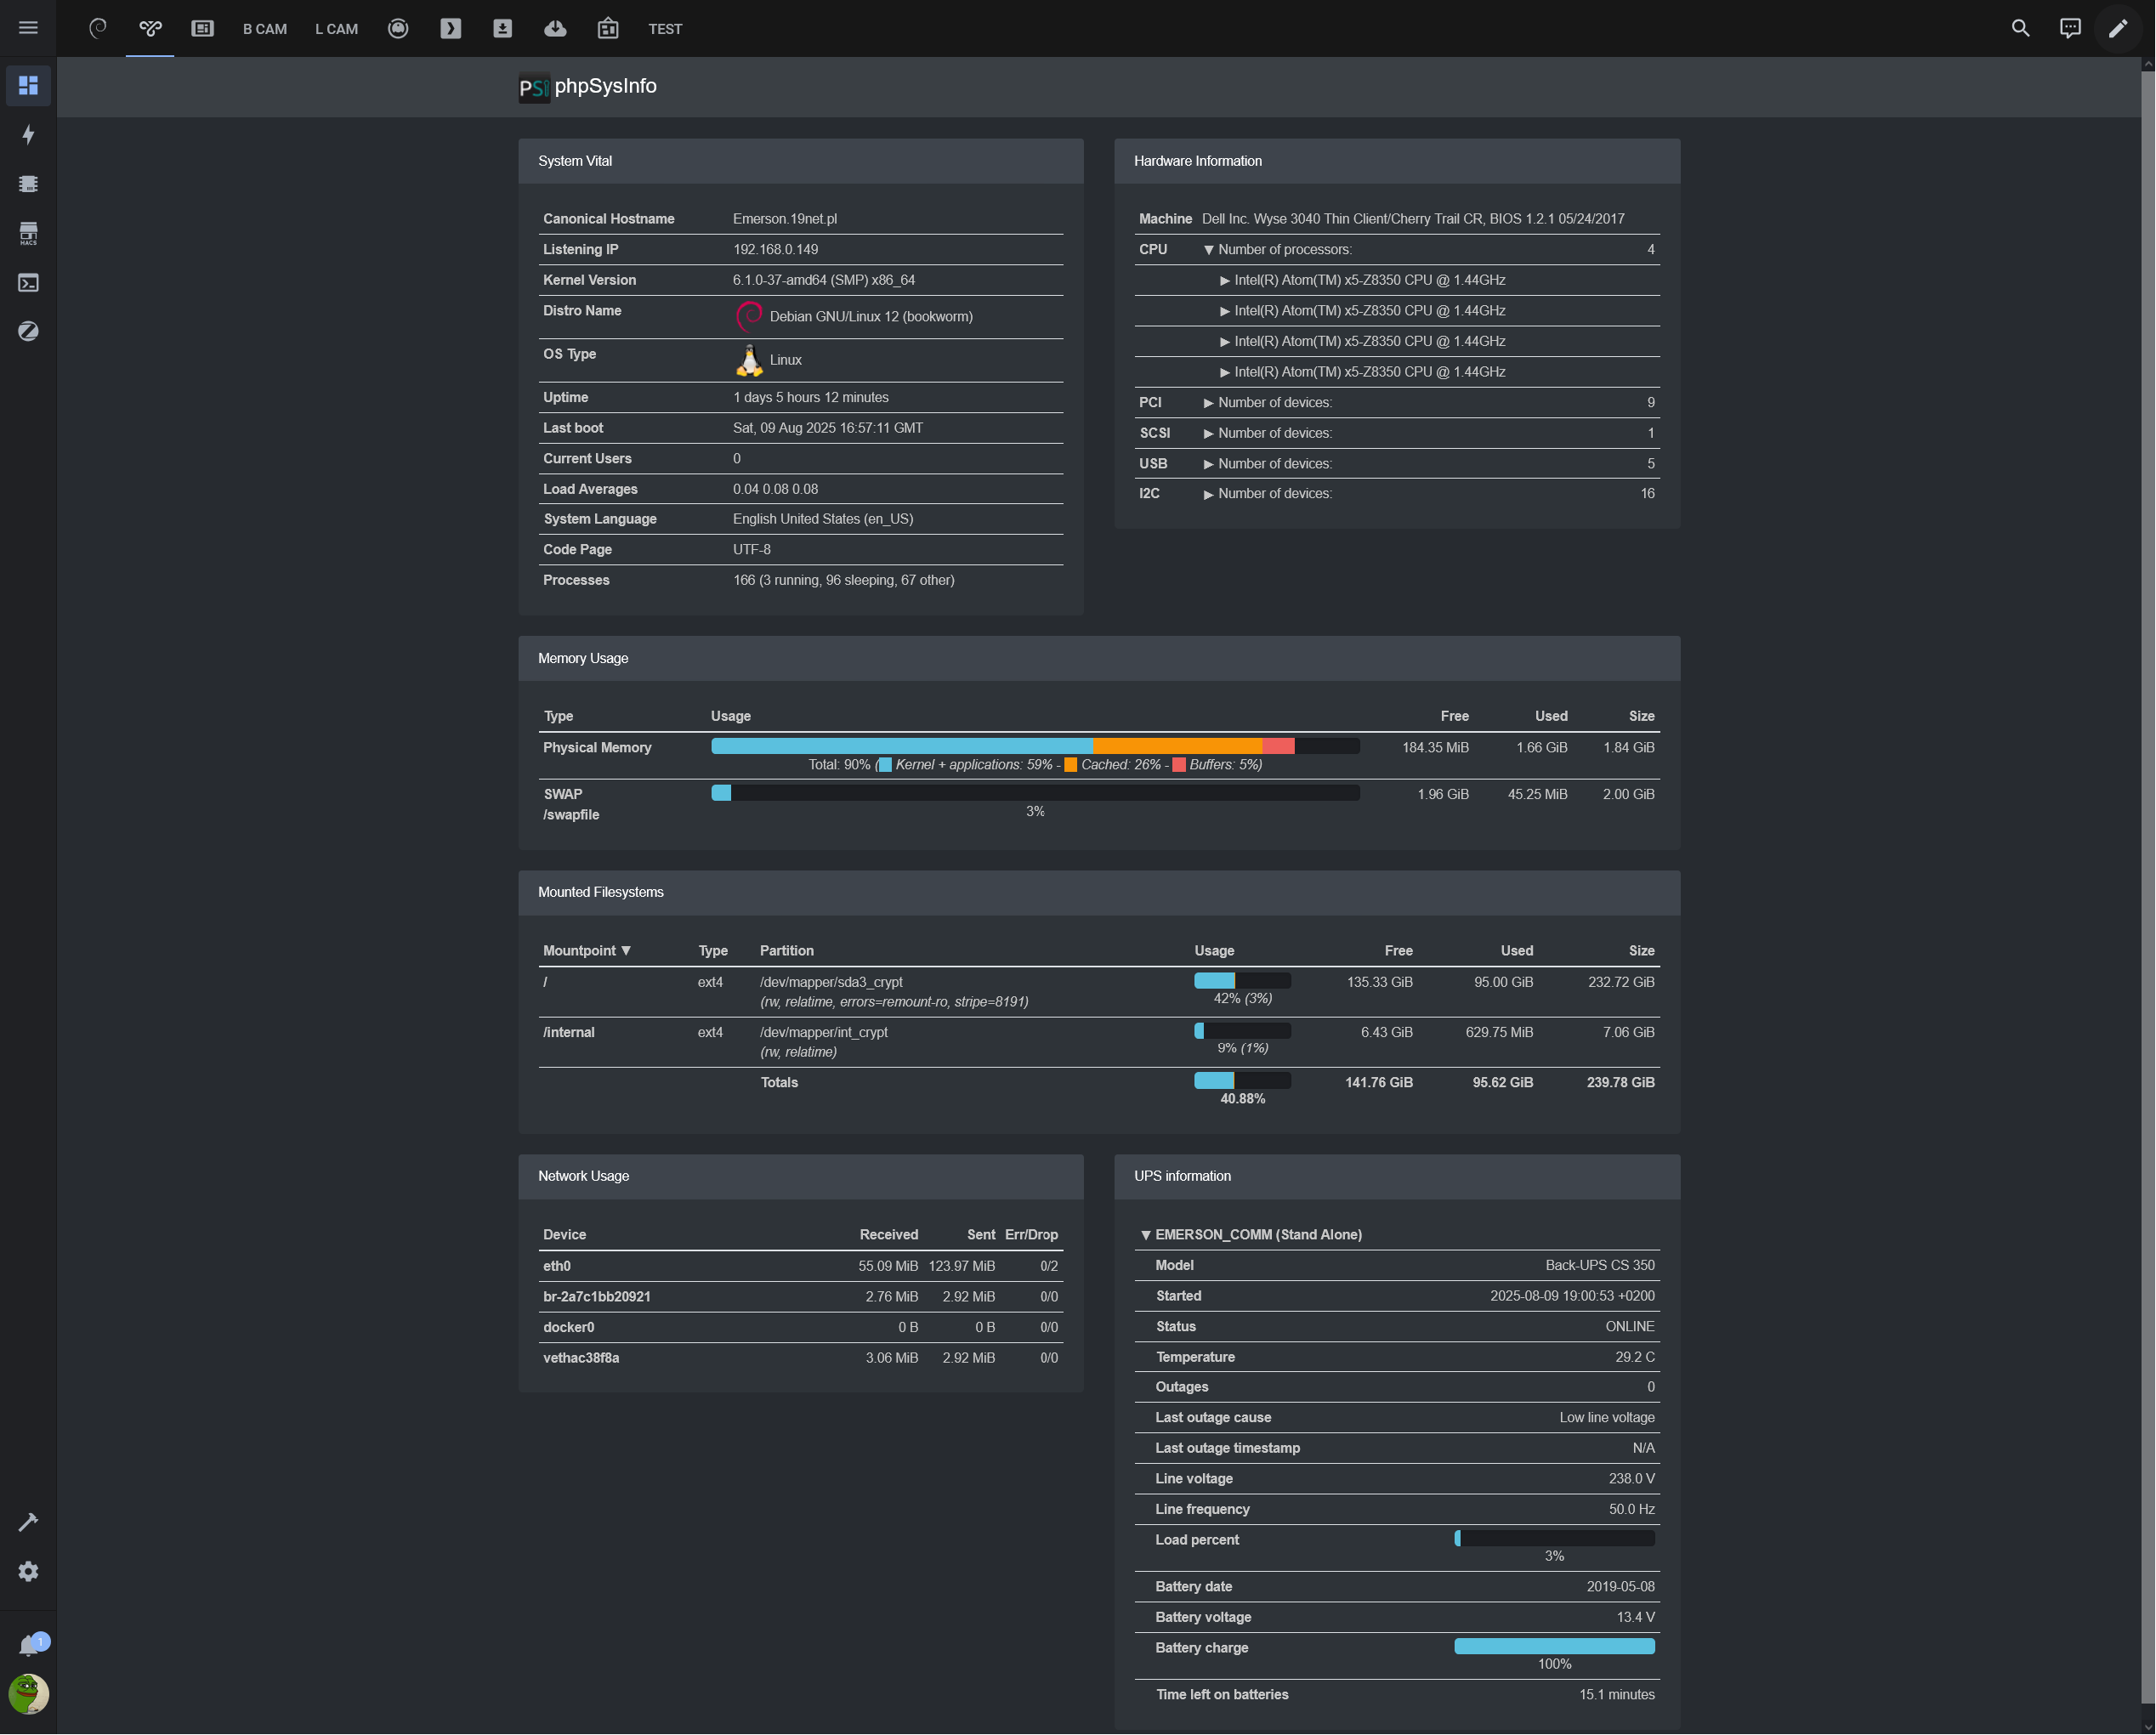Viewport: 2156px width, 1735px height.
Task: Open Developer Tools hammer icon
Action: pyautogui.click(x=28, y=1522)
